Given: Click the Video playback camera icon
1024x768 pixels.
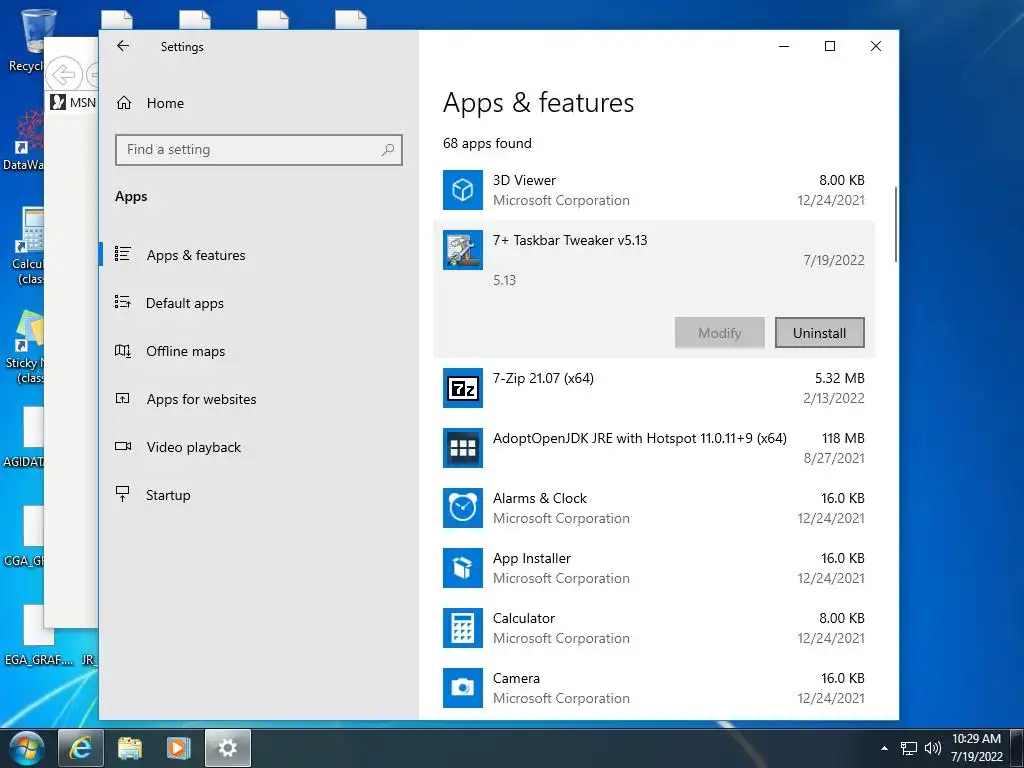Looking at the screenshot, I should click(x=123, y=446).
